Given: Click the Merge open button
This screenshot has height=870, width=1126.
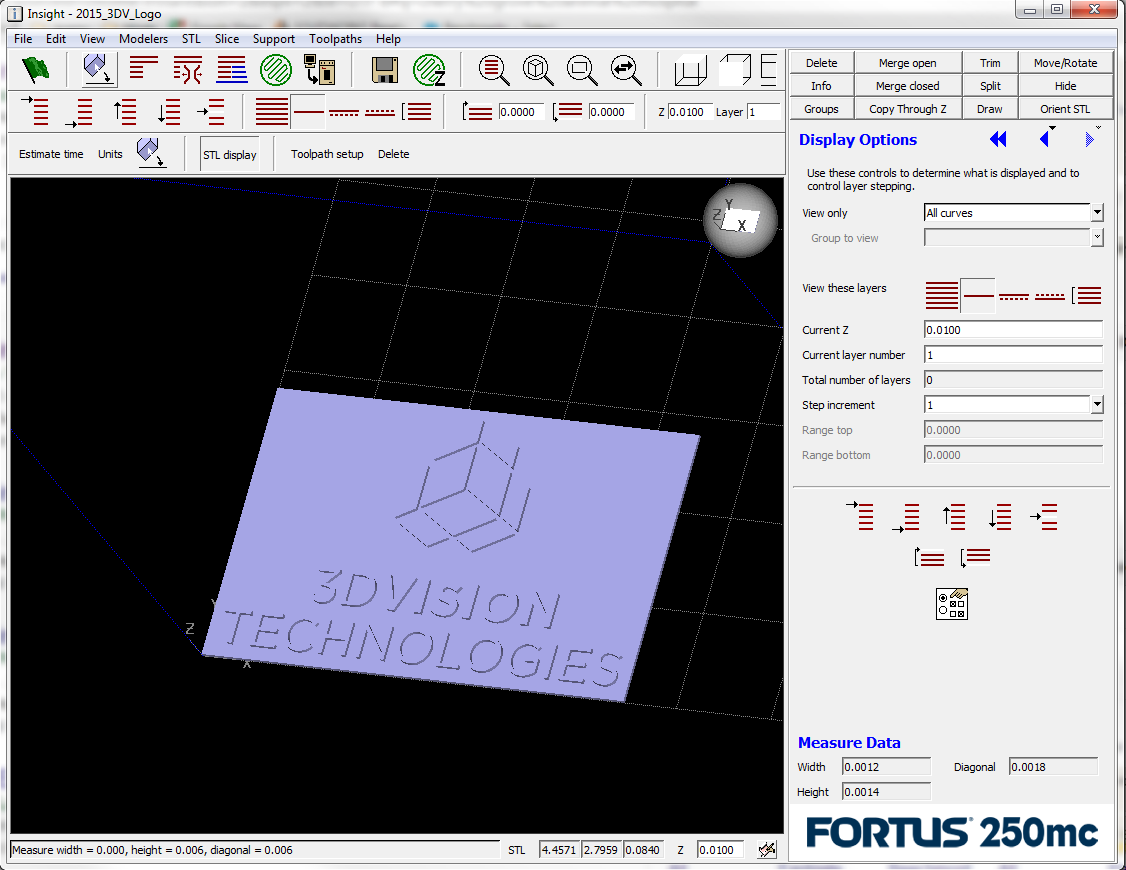Looking at the screenshot, I should (x=908, y=63).
